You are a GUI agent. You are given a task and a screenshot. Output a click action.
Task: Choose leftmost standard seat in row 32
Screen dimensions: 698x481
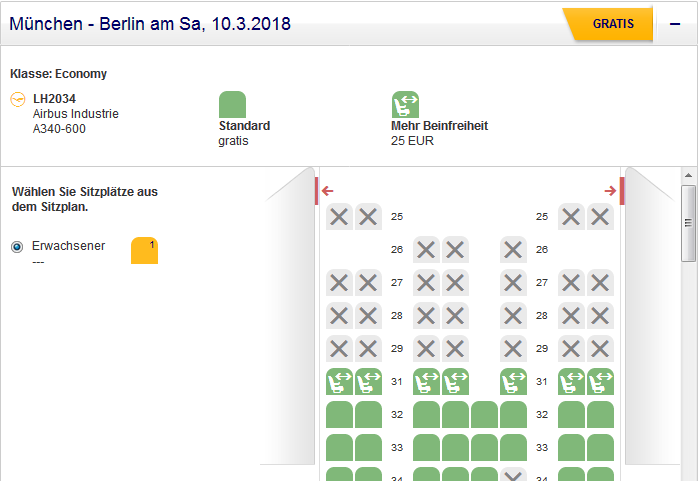coord(340,415)
